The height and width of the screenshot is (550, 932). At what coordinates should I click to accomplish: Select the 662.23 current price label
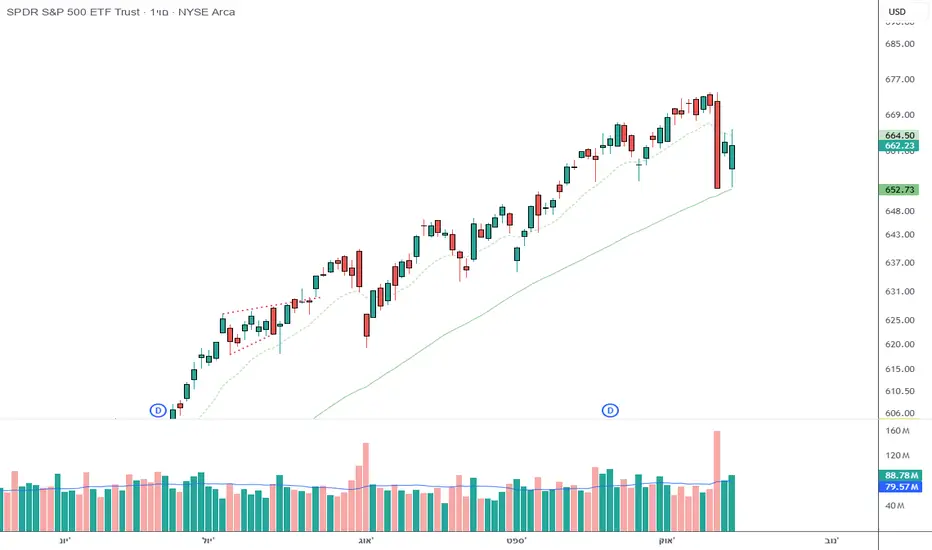coord(898,146)
